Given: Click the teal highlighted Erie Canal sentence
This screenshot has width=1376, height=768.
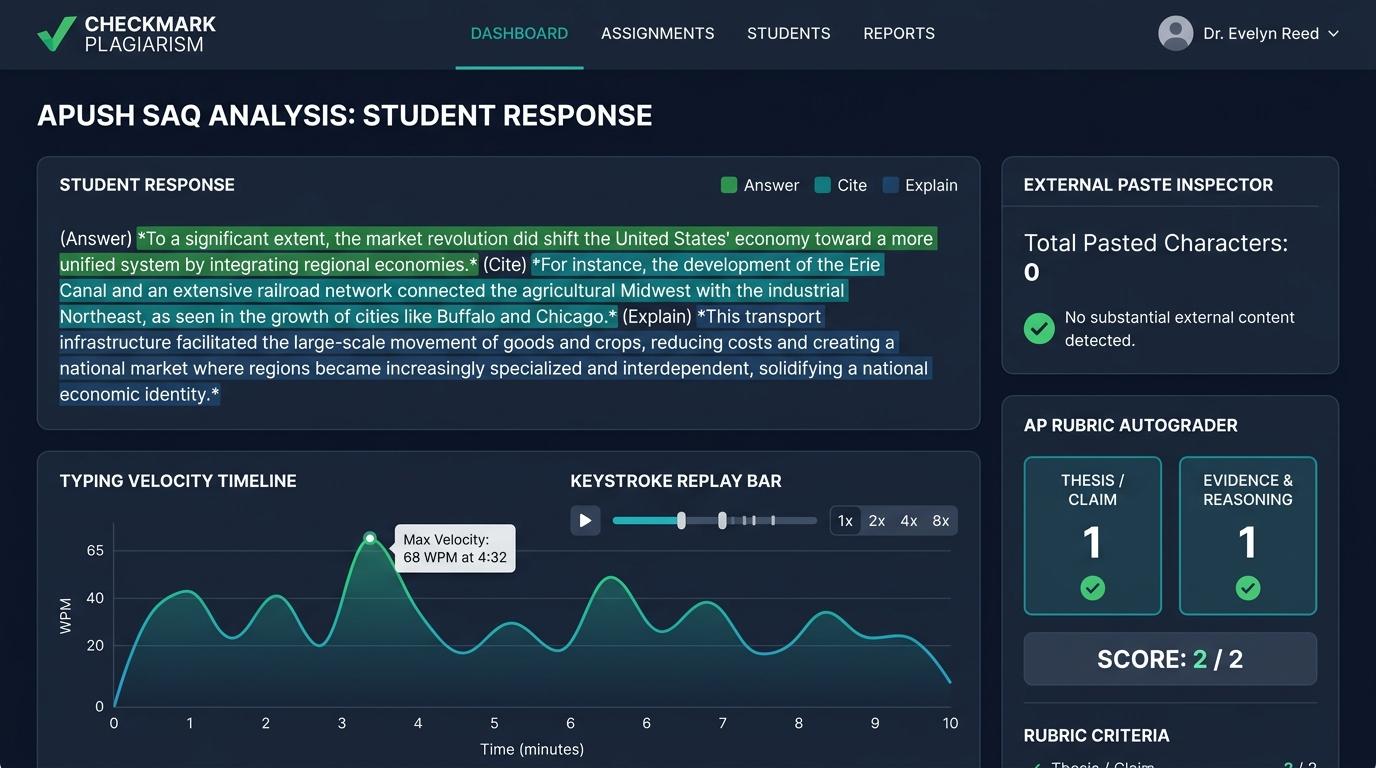Looking at the screenshot, I should pos(472,291).
